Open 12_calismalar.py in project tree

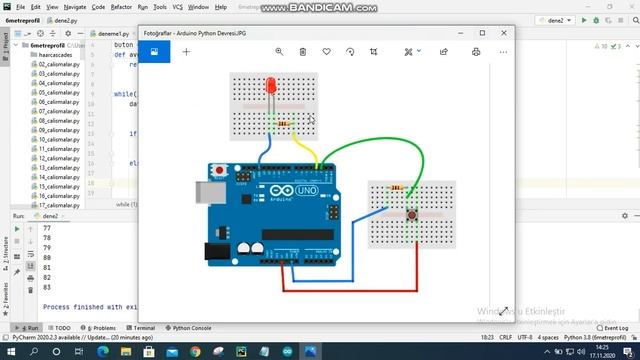click(55, 158)
